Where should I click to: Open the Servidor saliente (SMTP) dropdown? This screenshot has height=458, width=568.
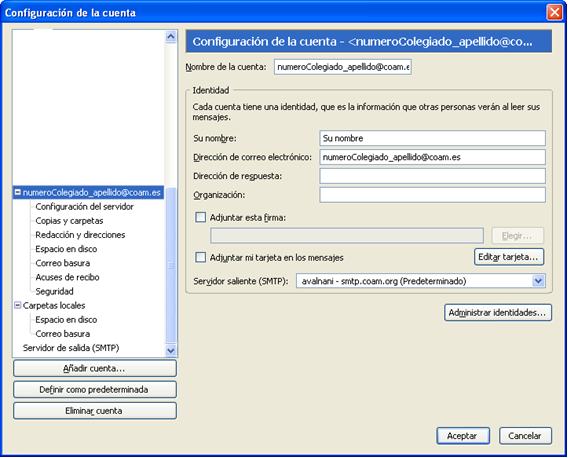[538, 281]
